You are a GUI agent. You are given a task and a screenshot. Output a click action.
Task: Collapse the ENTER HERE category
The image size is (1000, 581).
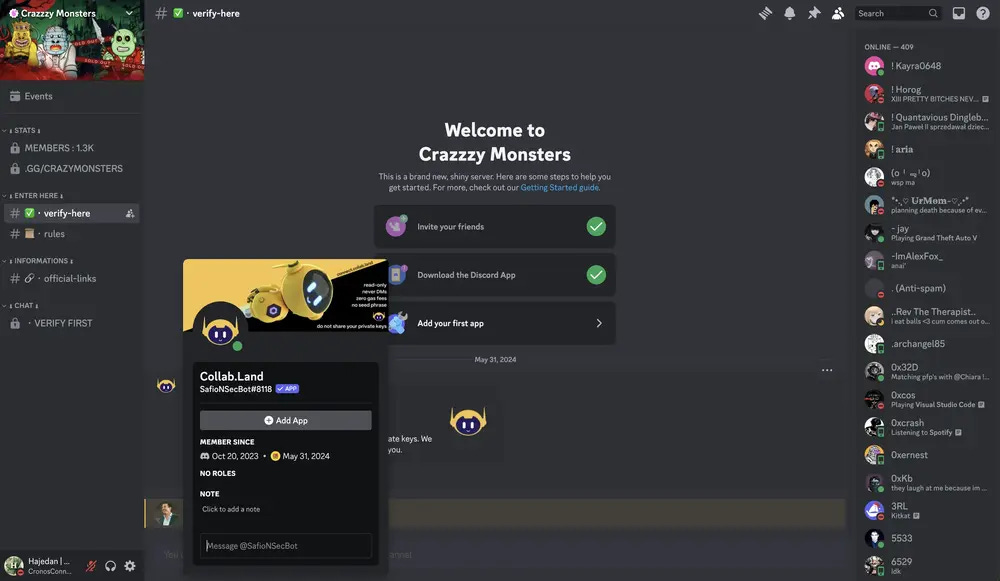tap(34, 196)
